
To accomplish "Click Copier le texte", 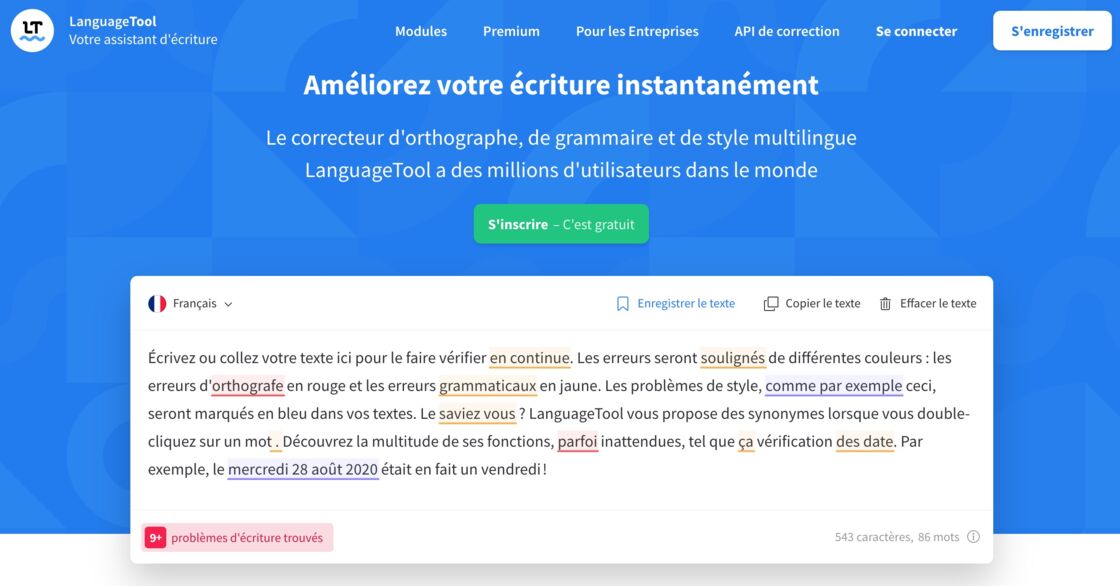I will click(823, 304).
